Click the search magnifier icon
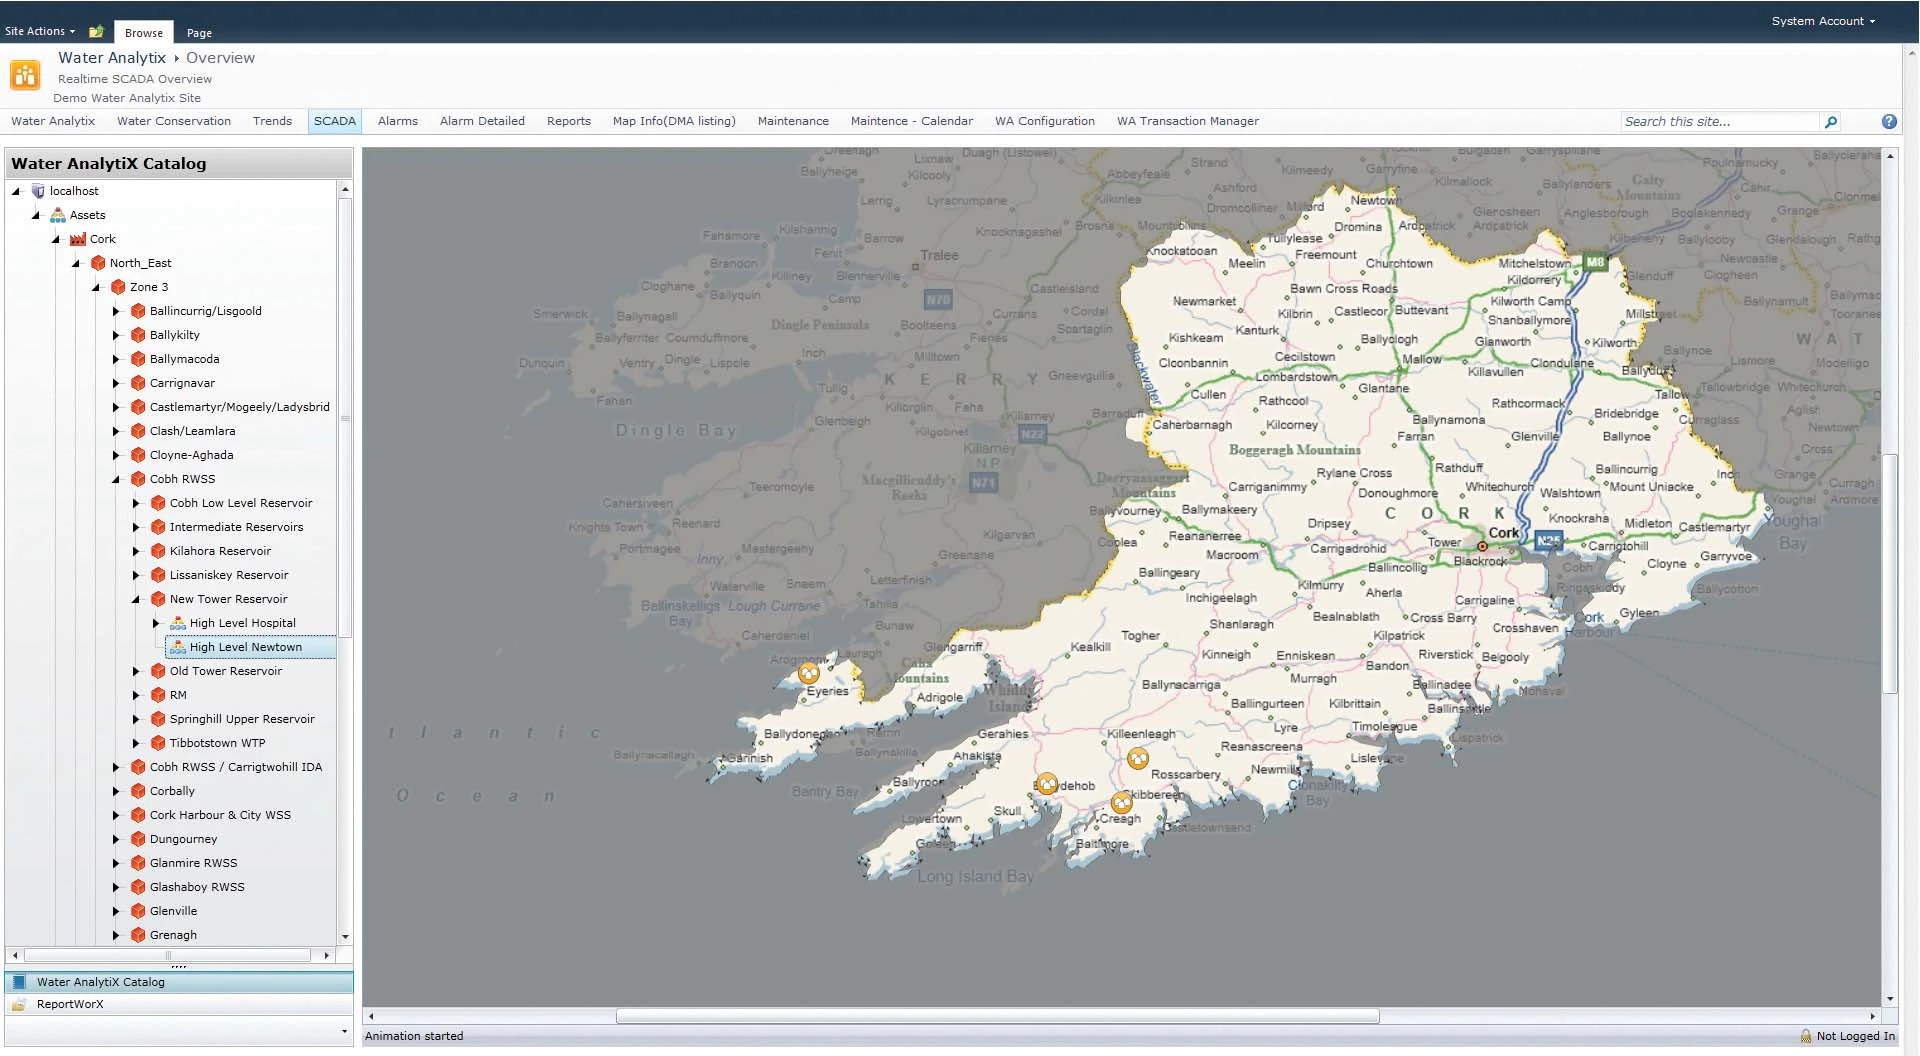 pyautogui.click(x=1830, y=121)
